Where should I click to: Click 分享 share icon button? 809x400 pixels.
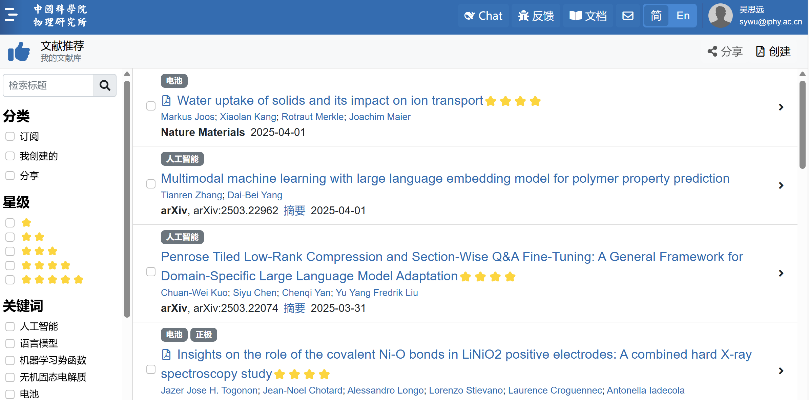[724, 52]
